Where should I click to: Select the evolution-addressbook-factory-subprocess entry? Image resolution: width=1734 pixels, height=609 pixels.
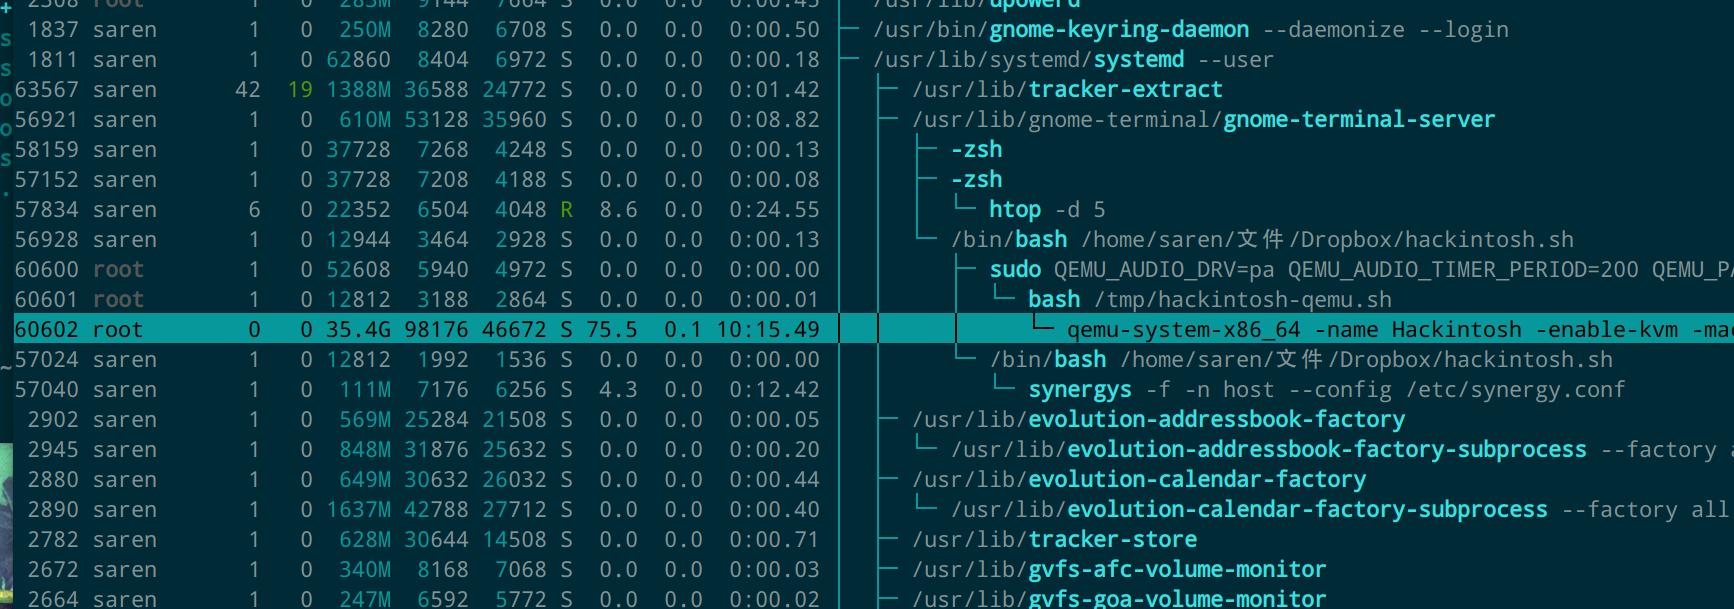click(1326, 450)
